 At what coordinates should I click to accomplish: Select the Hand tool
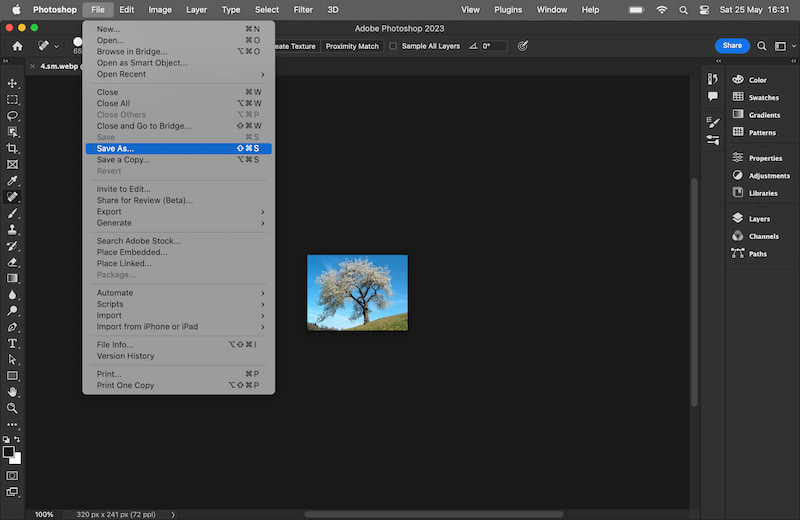click(x=12, y=392)
